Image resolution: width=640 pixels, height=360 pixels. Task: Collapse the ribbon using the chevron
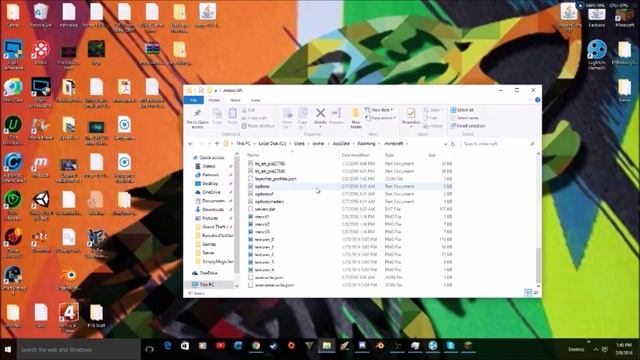530,100
